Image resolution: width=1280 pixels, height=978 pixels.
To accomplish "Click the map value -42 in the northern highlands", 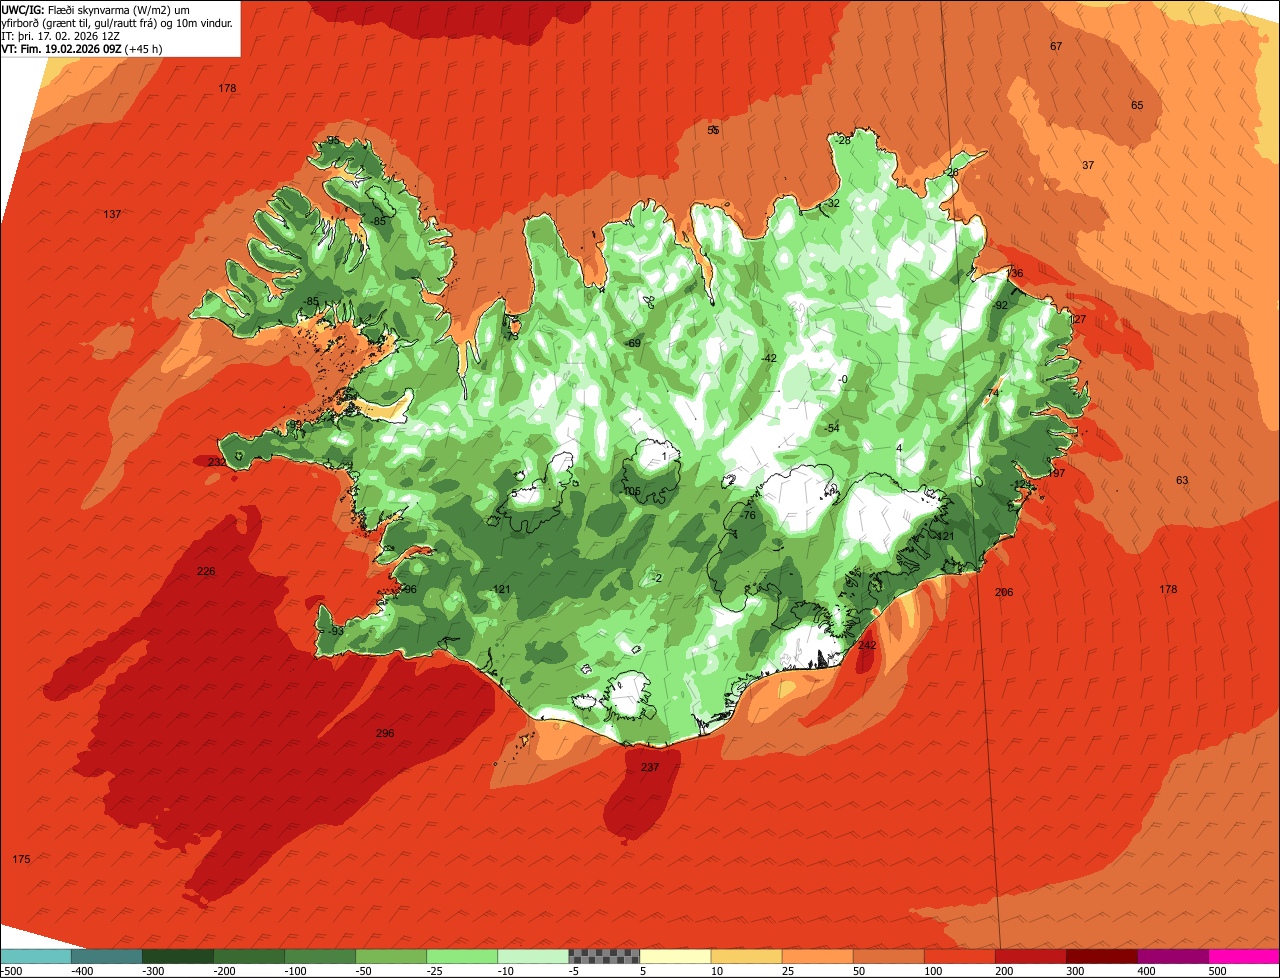I will (769, 358).
